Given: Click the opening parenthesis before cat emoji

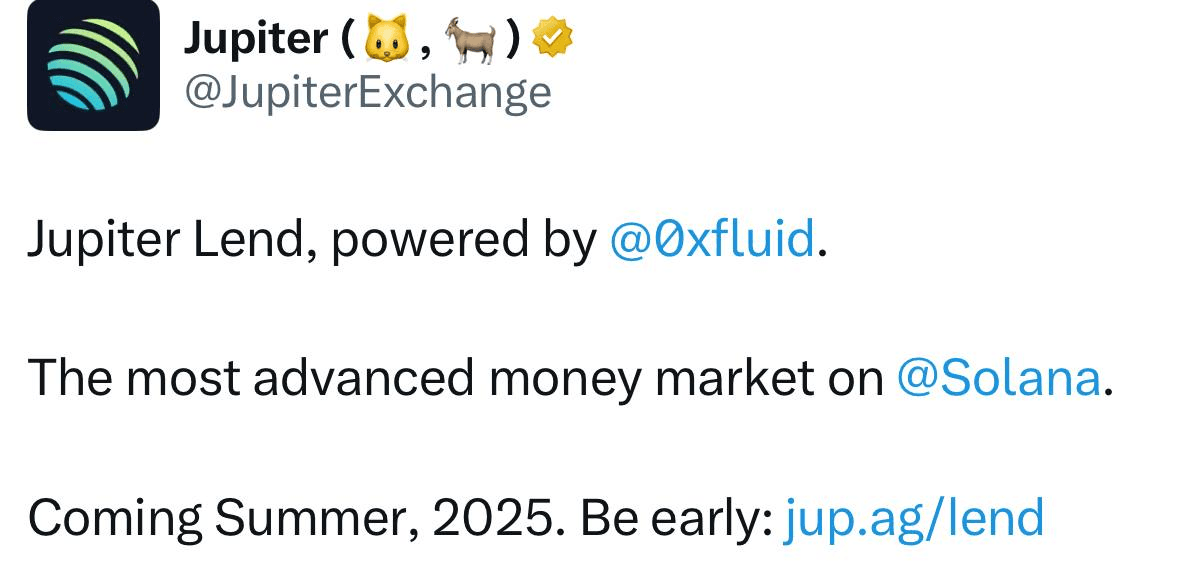Looking at the screenshot, I should (x=347, y=40).
